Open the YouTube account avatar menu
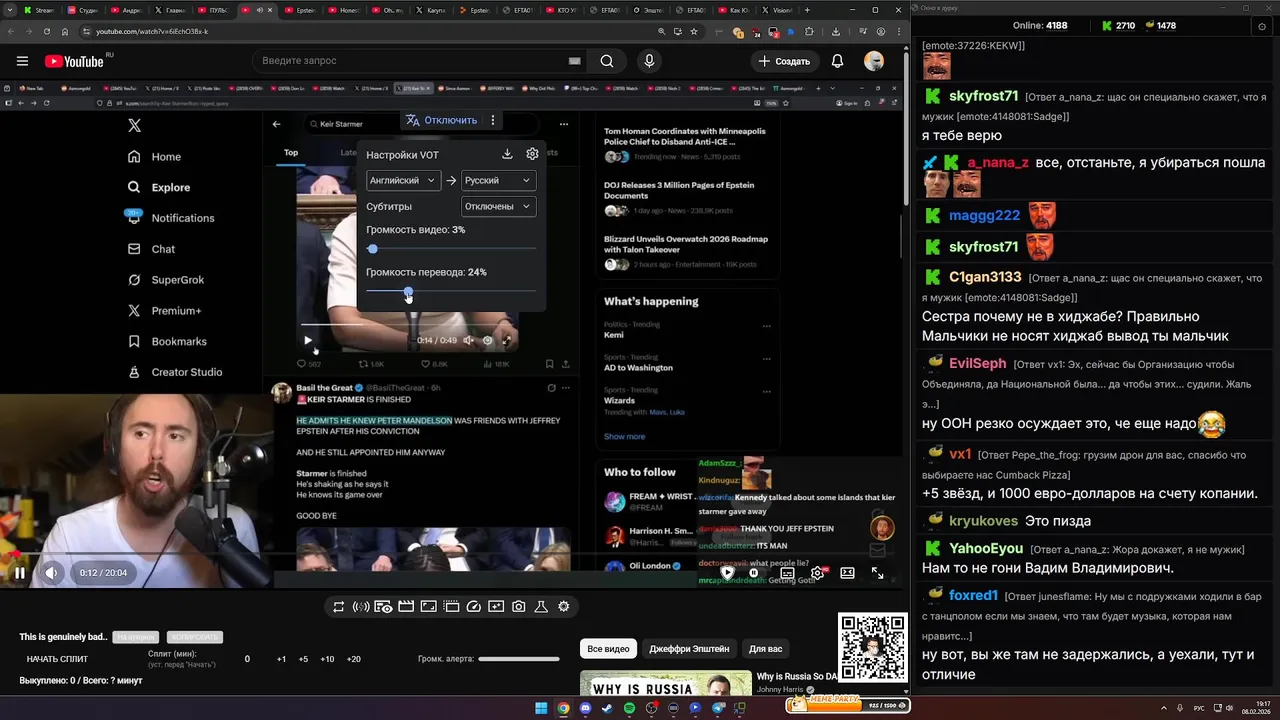Screen dimensions: 1280x720 [x=874, y=61]
